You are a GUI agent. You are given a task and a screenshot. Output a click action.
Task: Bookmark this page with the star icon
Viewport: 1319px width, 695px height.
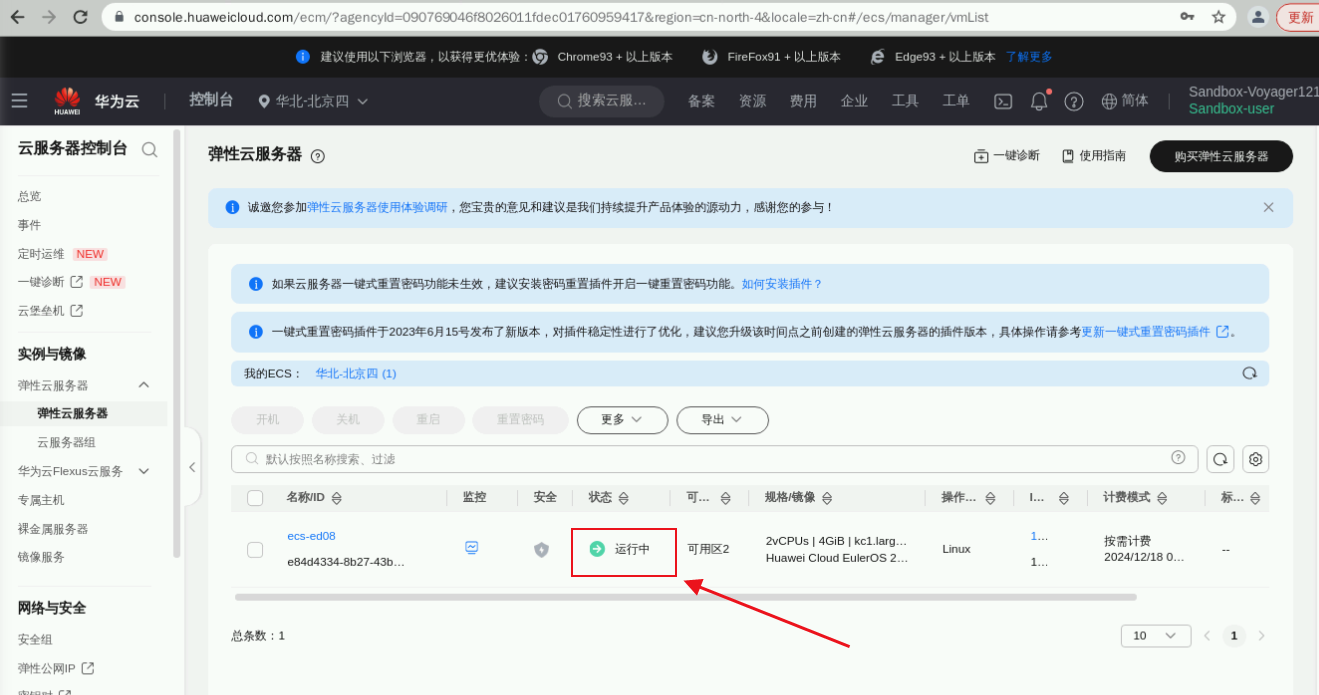pos(1218,17)
